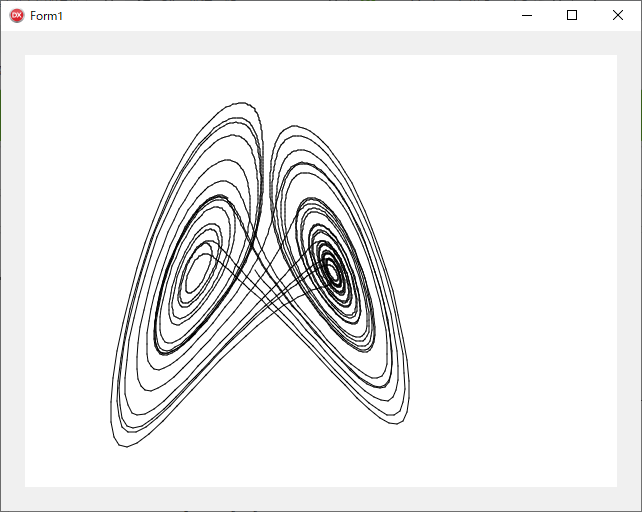This screenshot has height=512, width=642.
Task: Close the Form1 window
Action: point(617,16)
